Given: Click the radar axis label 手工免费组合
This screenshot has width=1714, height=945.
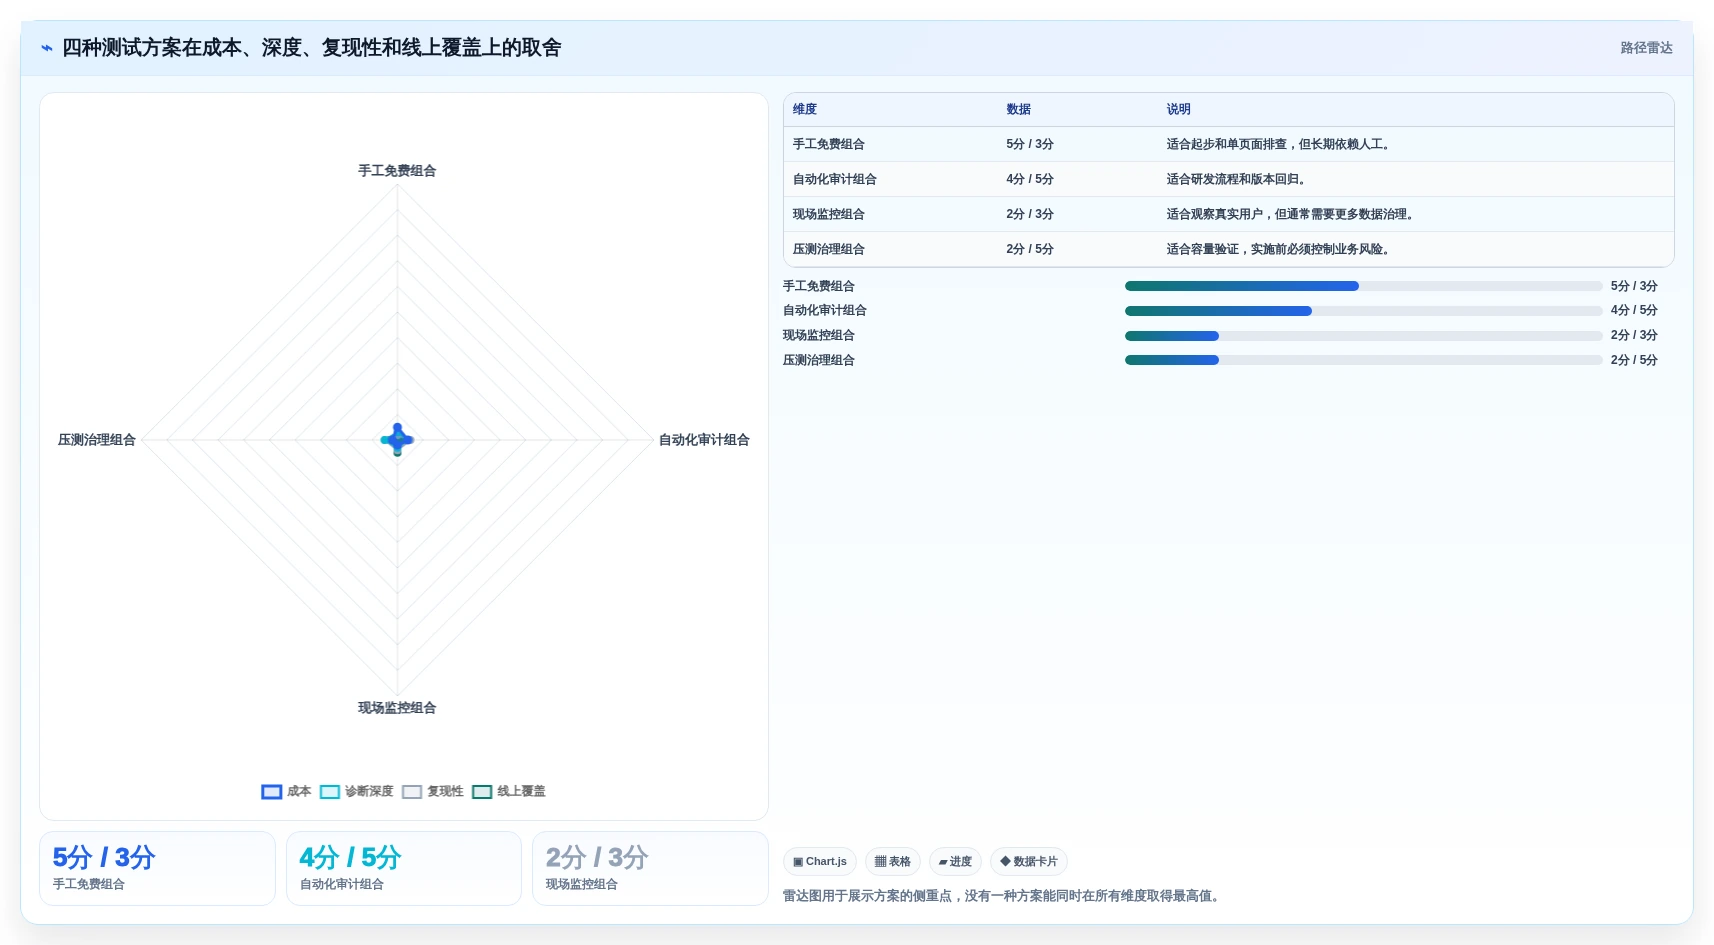Looking at the screenshot, I should 397,171.
